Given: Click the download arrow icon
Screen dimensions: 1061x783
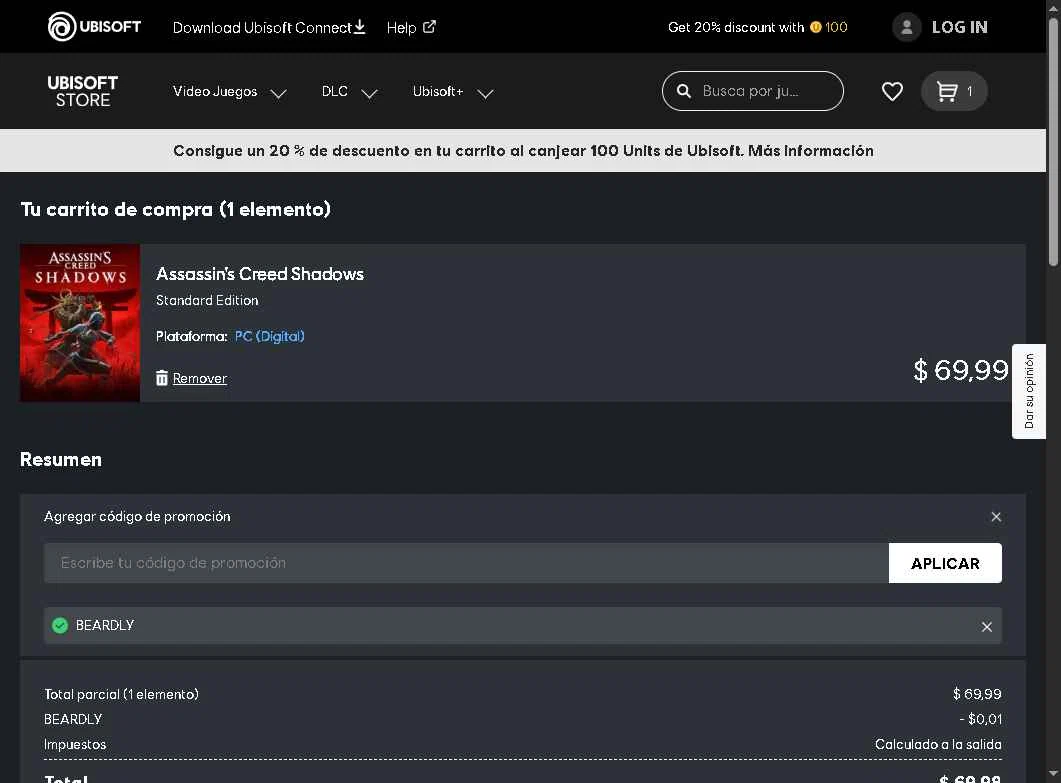Looking at the screenshot, I should point(360,27).
